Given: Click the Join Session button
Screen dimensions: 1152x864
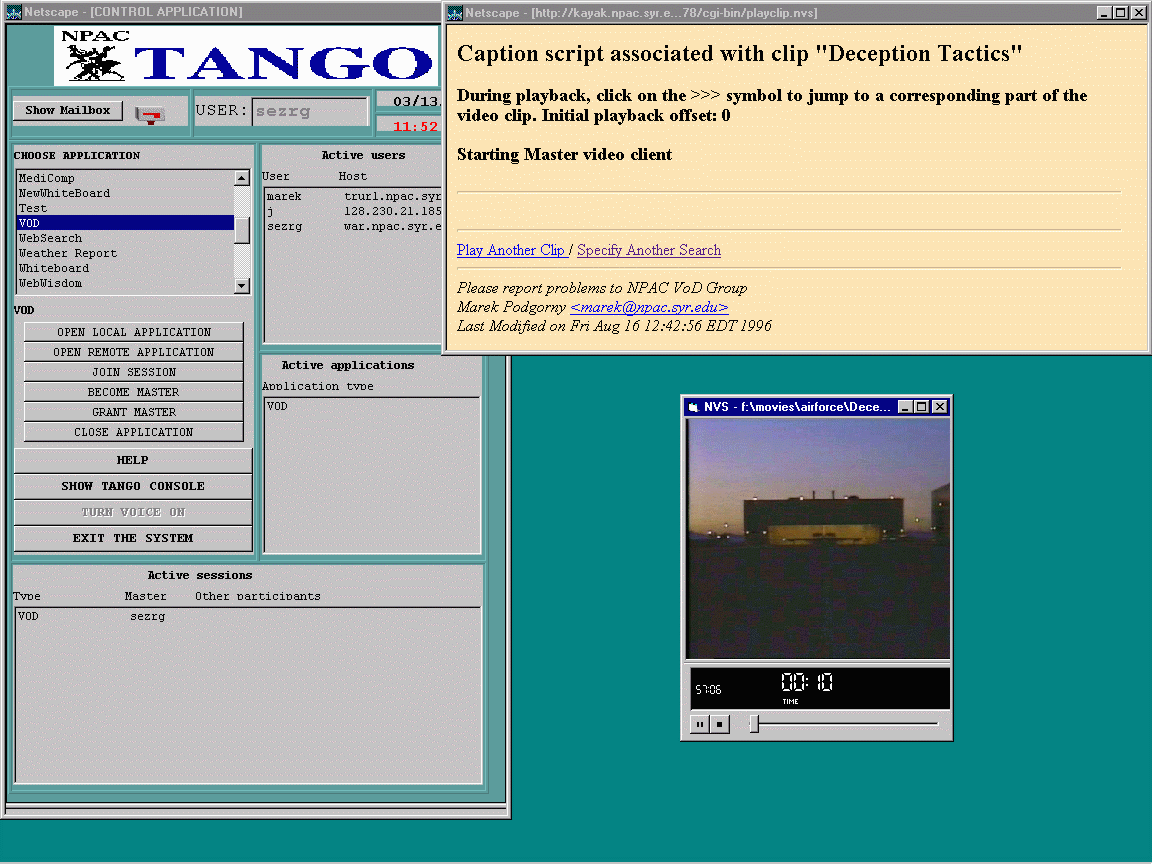Looking at the screenshot, I should (x=134, y=372).
